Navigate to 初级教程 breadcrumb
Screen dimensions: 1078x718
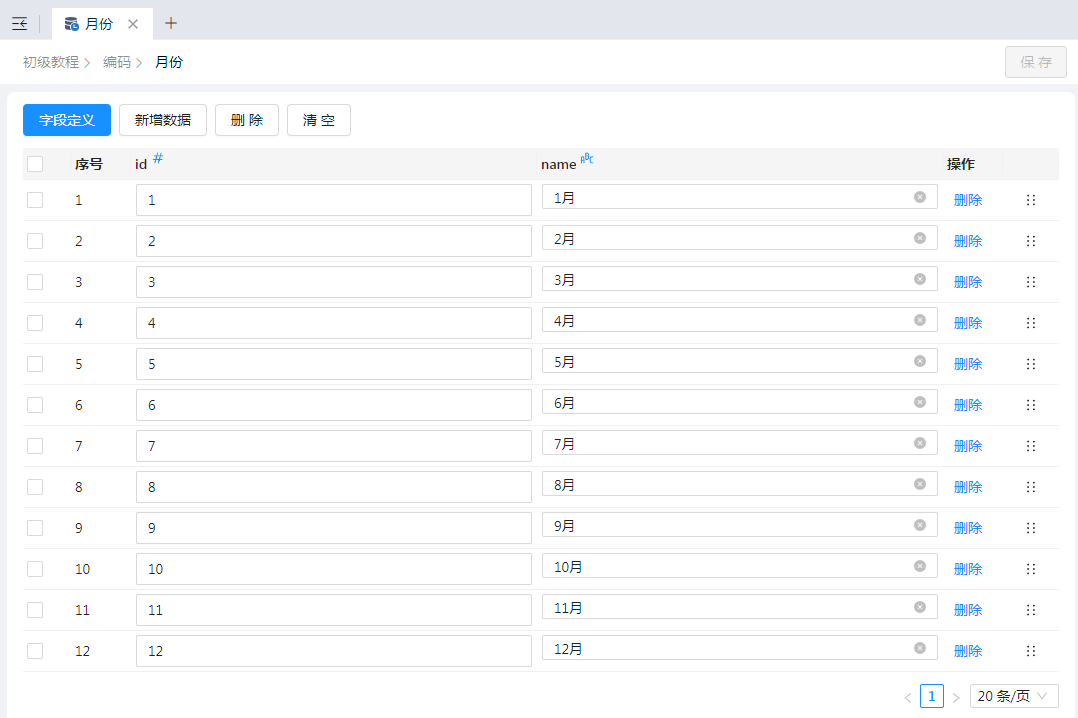click(50, 62)
